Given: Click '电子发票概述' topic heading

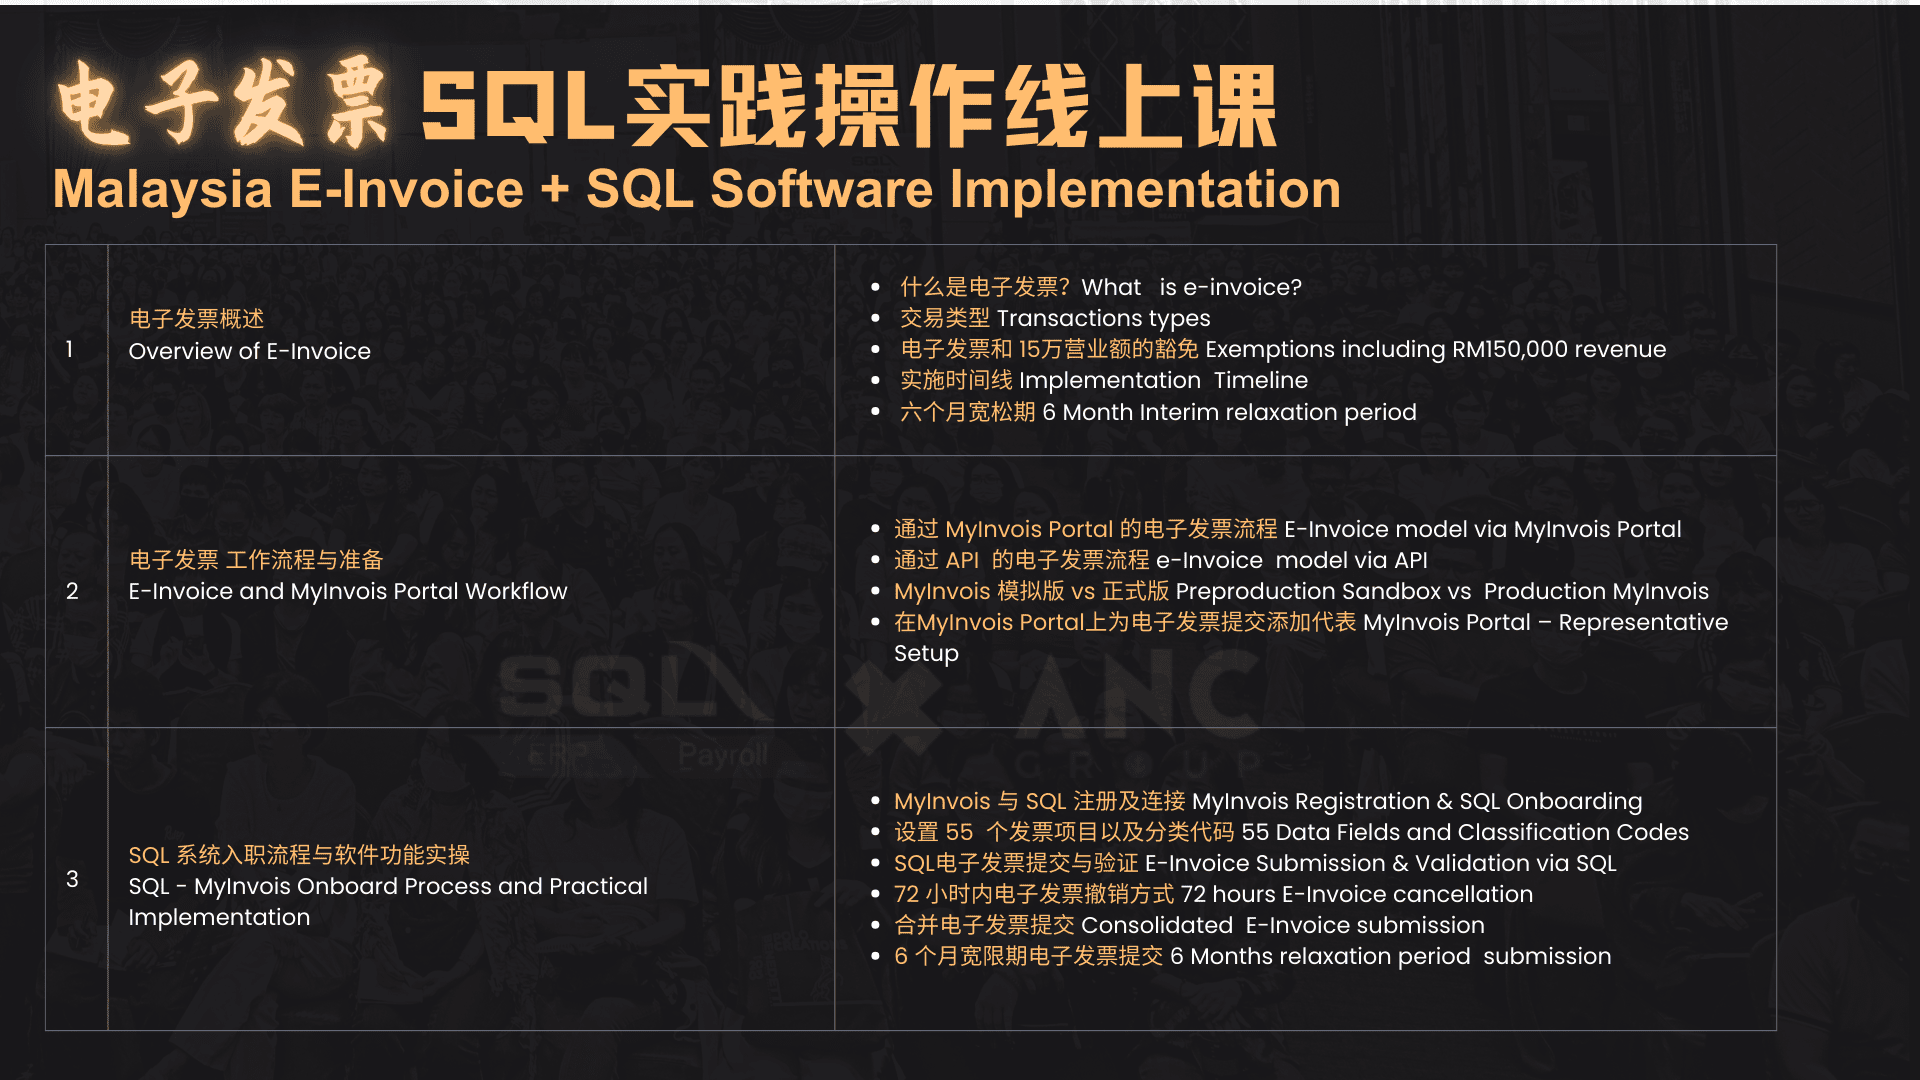Looking at the screenshot, I should click(197, 319).
